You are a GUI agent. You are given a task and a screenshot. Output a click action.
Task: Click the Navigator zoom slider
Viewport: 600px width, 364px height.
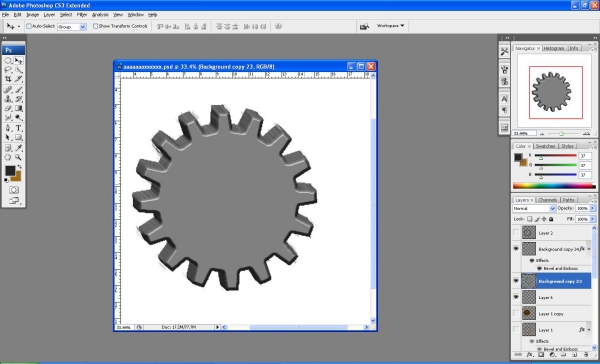pos(561,134)
